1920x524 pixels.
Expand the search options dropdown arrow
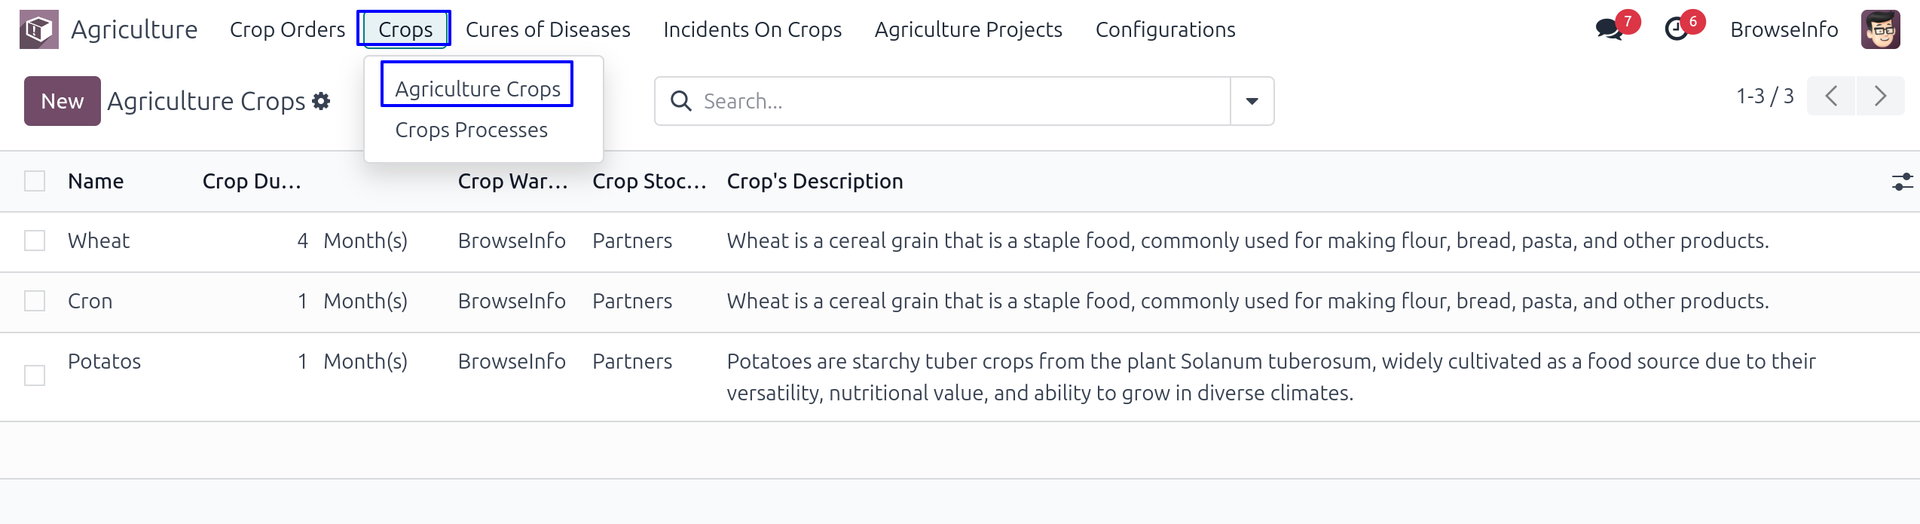[x=1252, y=101]
